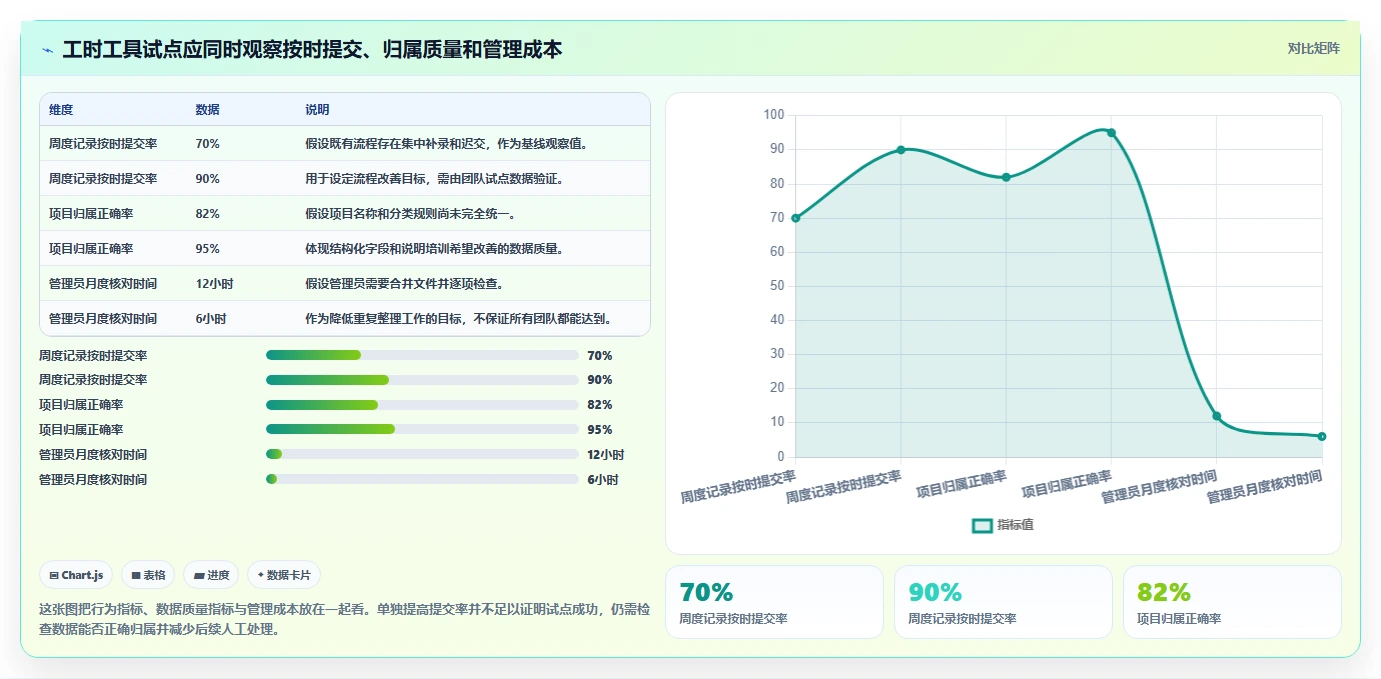Click the lightning icon beside the title
The width and height of the screenshot is (1381, 679).
[47, 49]
